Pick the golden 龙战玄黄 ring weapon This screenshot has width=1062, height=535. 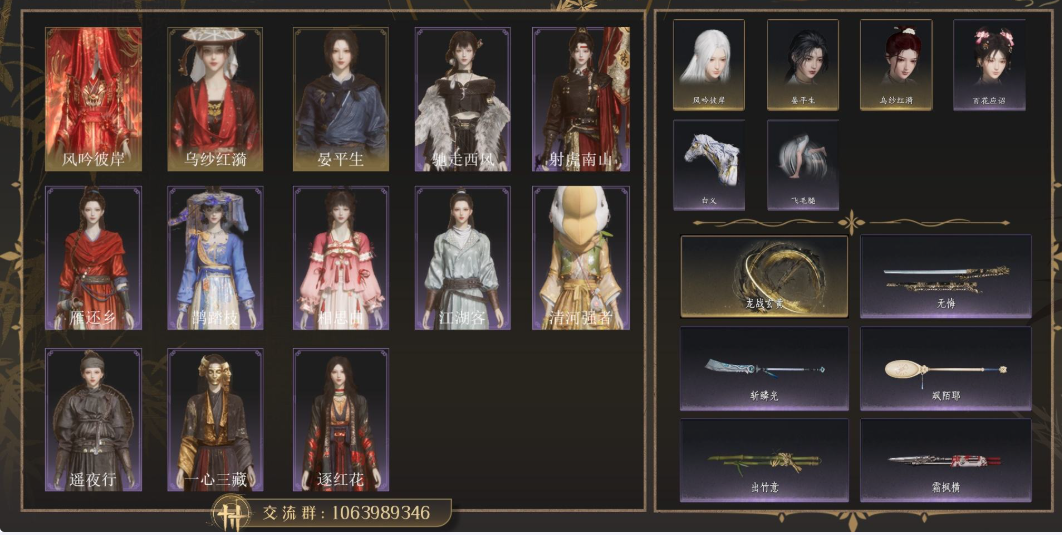tap(764, 276)
